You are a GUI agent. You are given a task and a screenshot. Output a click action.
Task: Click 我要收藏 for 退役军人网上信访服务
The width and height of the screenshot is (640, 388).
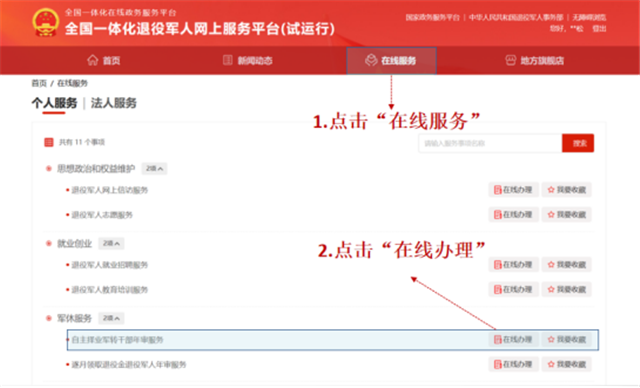[x=567, y=190]
